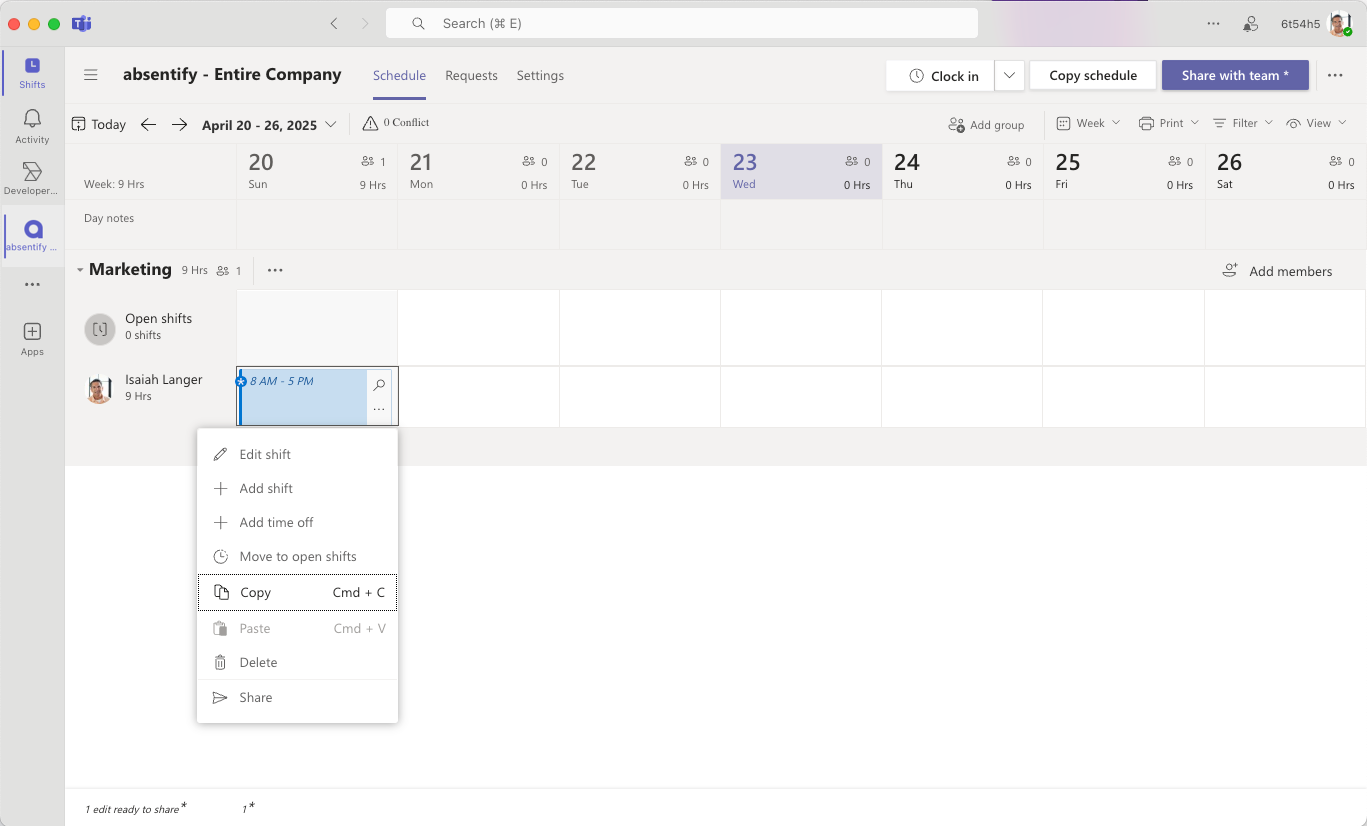The width and height of the screenshot is (1367, 826).
Task: Switch to the Schedule tab
Action: tap(399, 76)
